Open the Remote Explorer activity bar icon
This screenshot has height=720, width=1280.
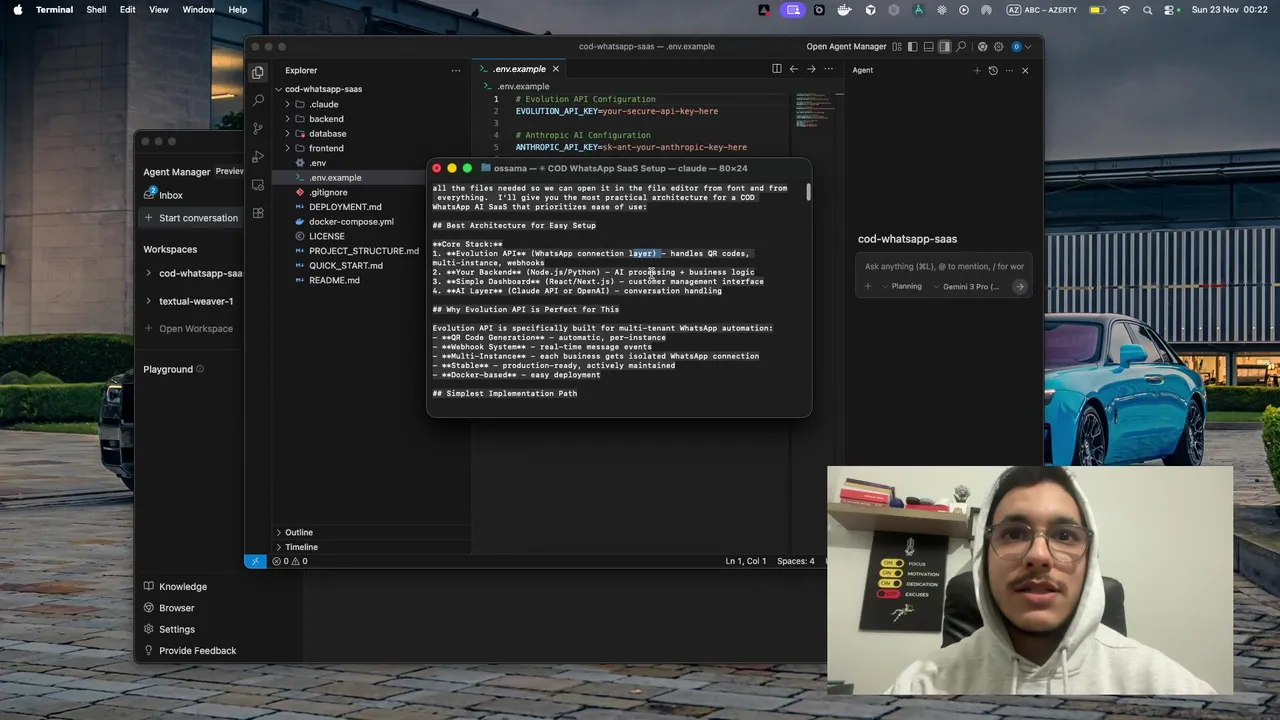pyautogui.click(x=258, y=185)
